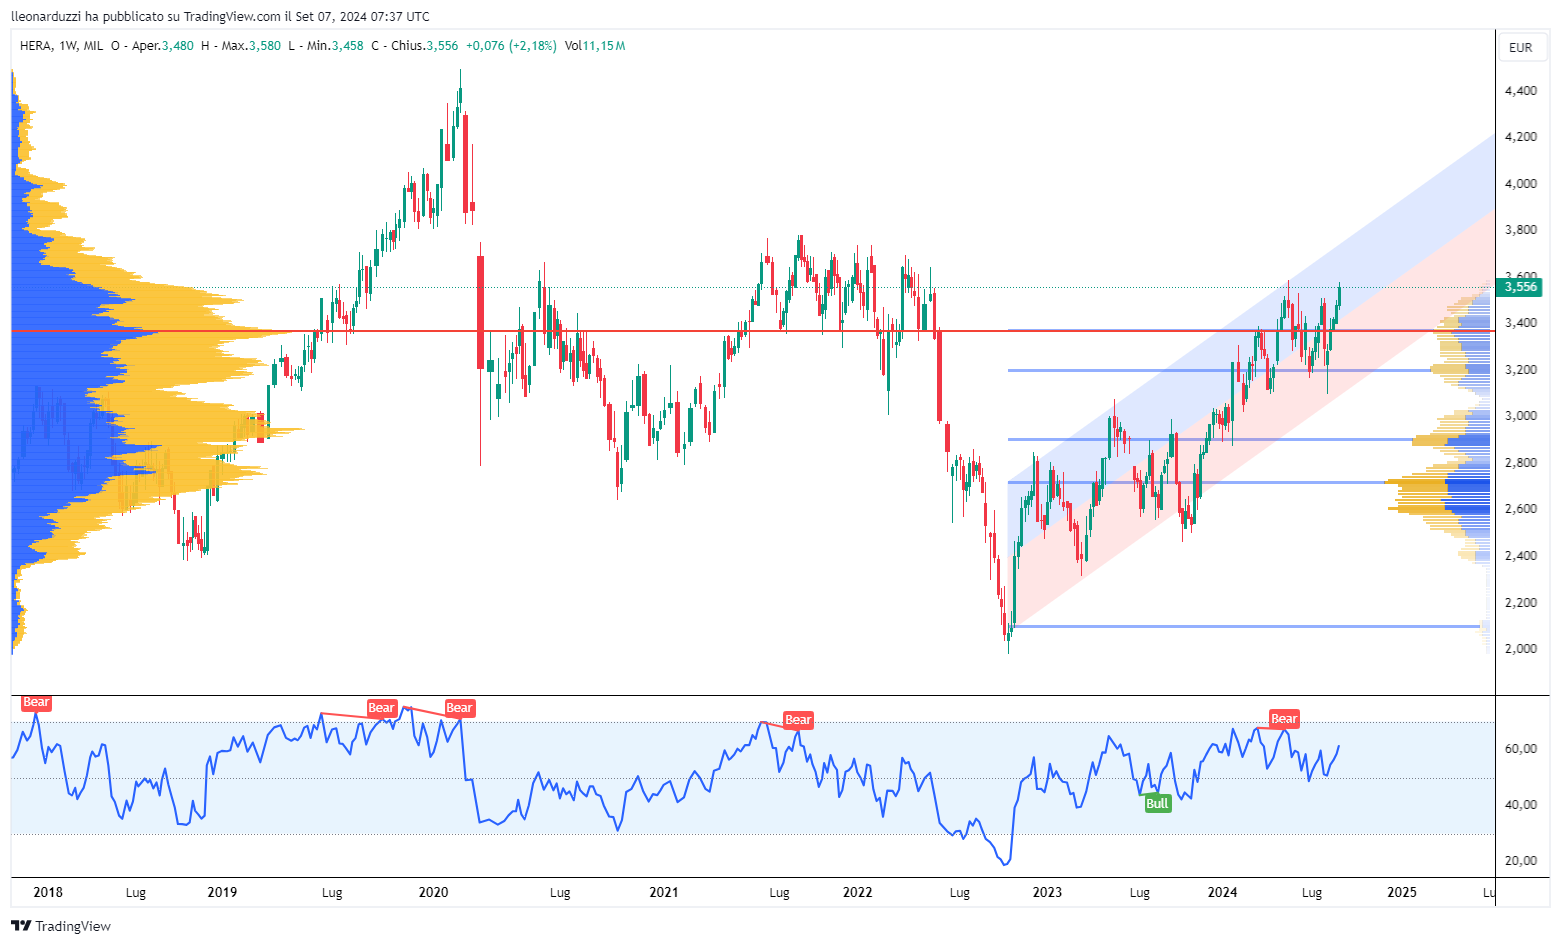The width and height of the screenshot is (1561, 944).
Task: Click the 3,000 price axis label
Action: pos(1521,416)
